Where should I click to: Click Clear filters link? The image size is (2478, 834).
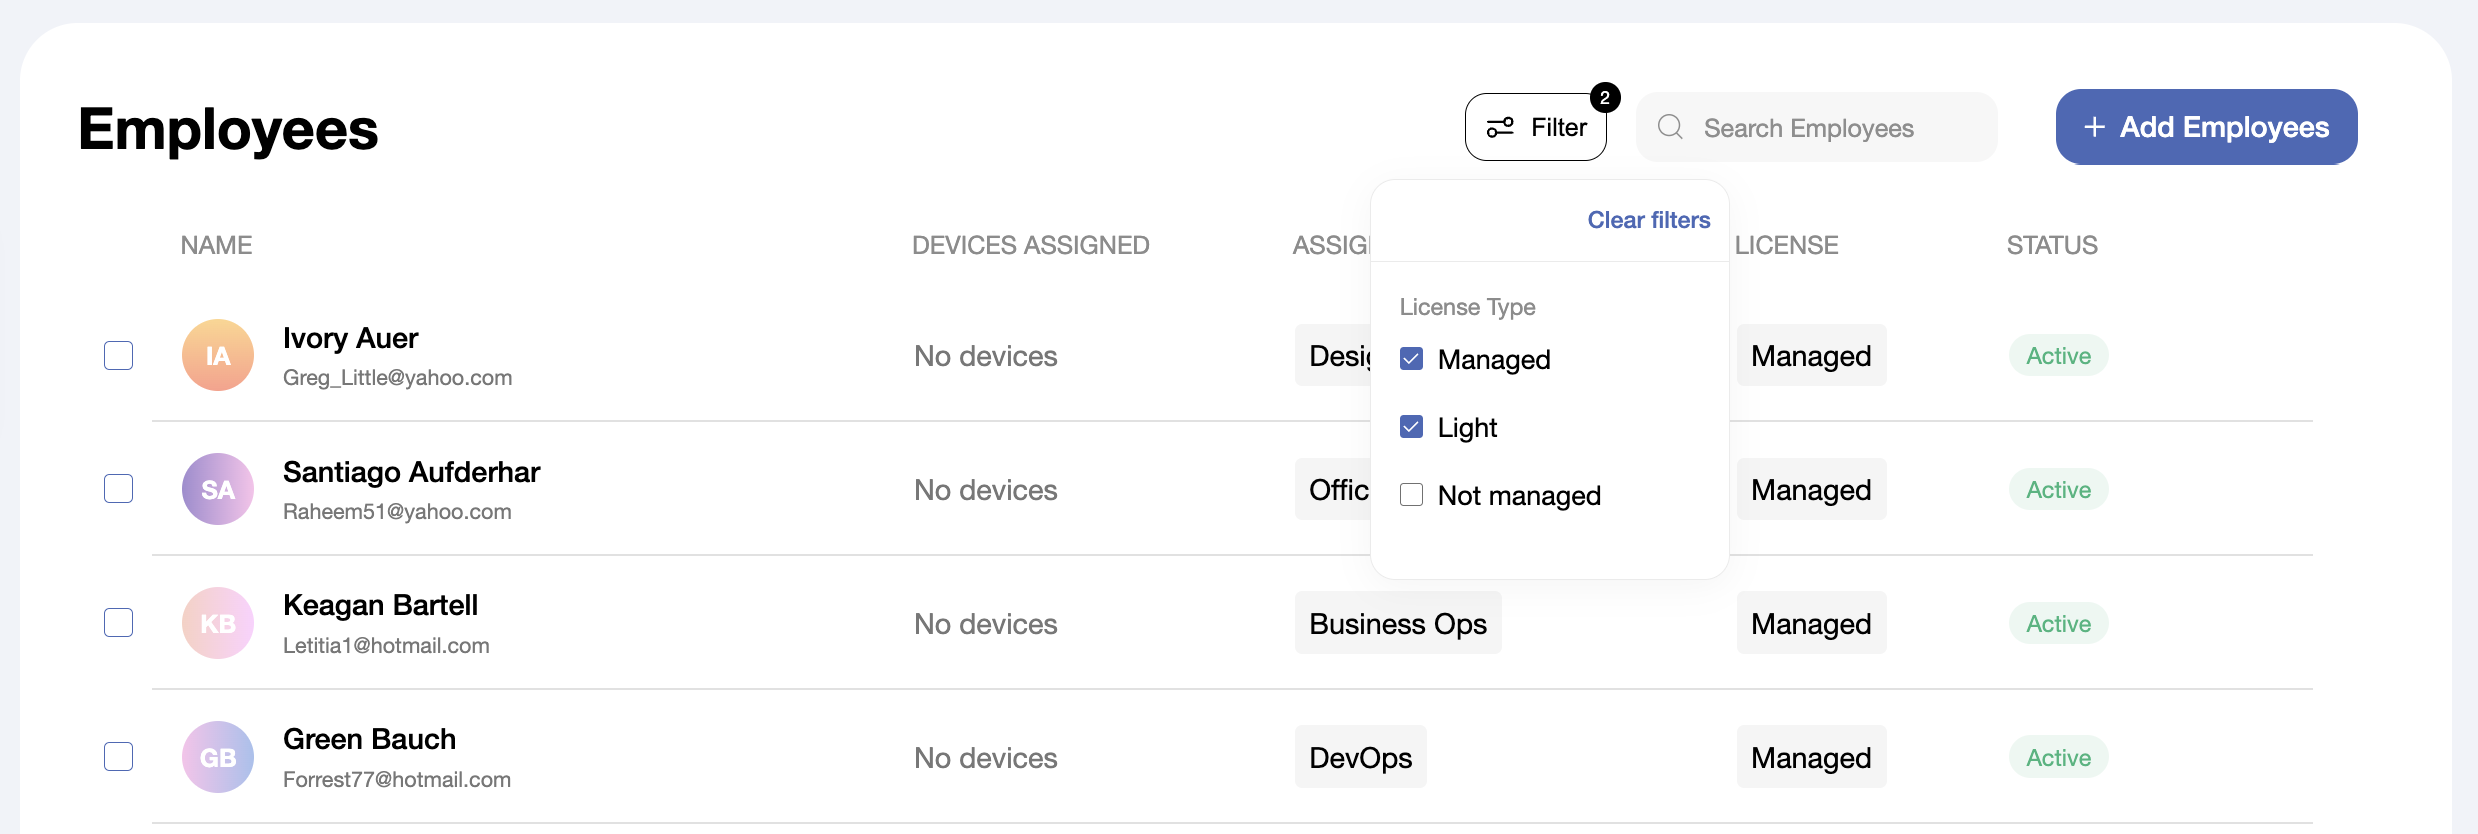point(1649,220)
